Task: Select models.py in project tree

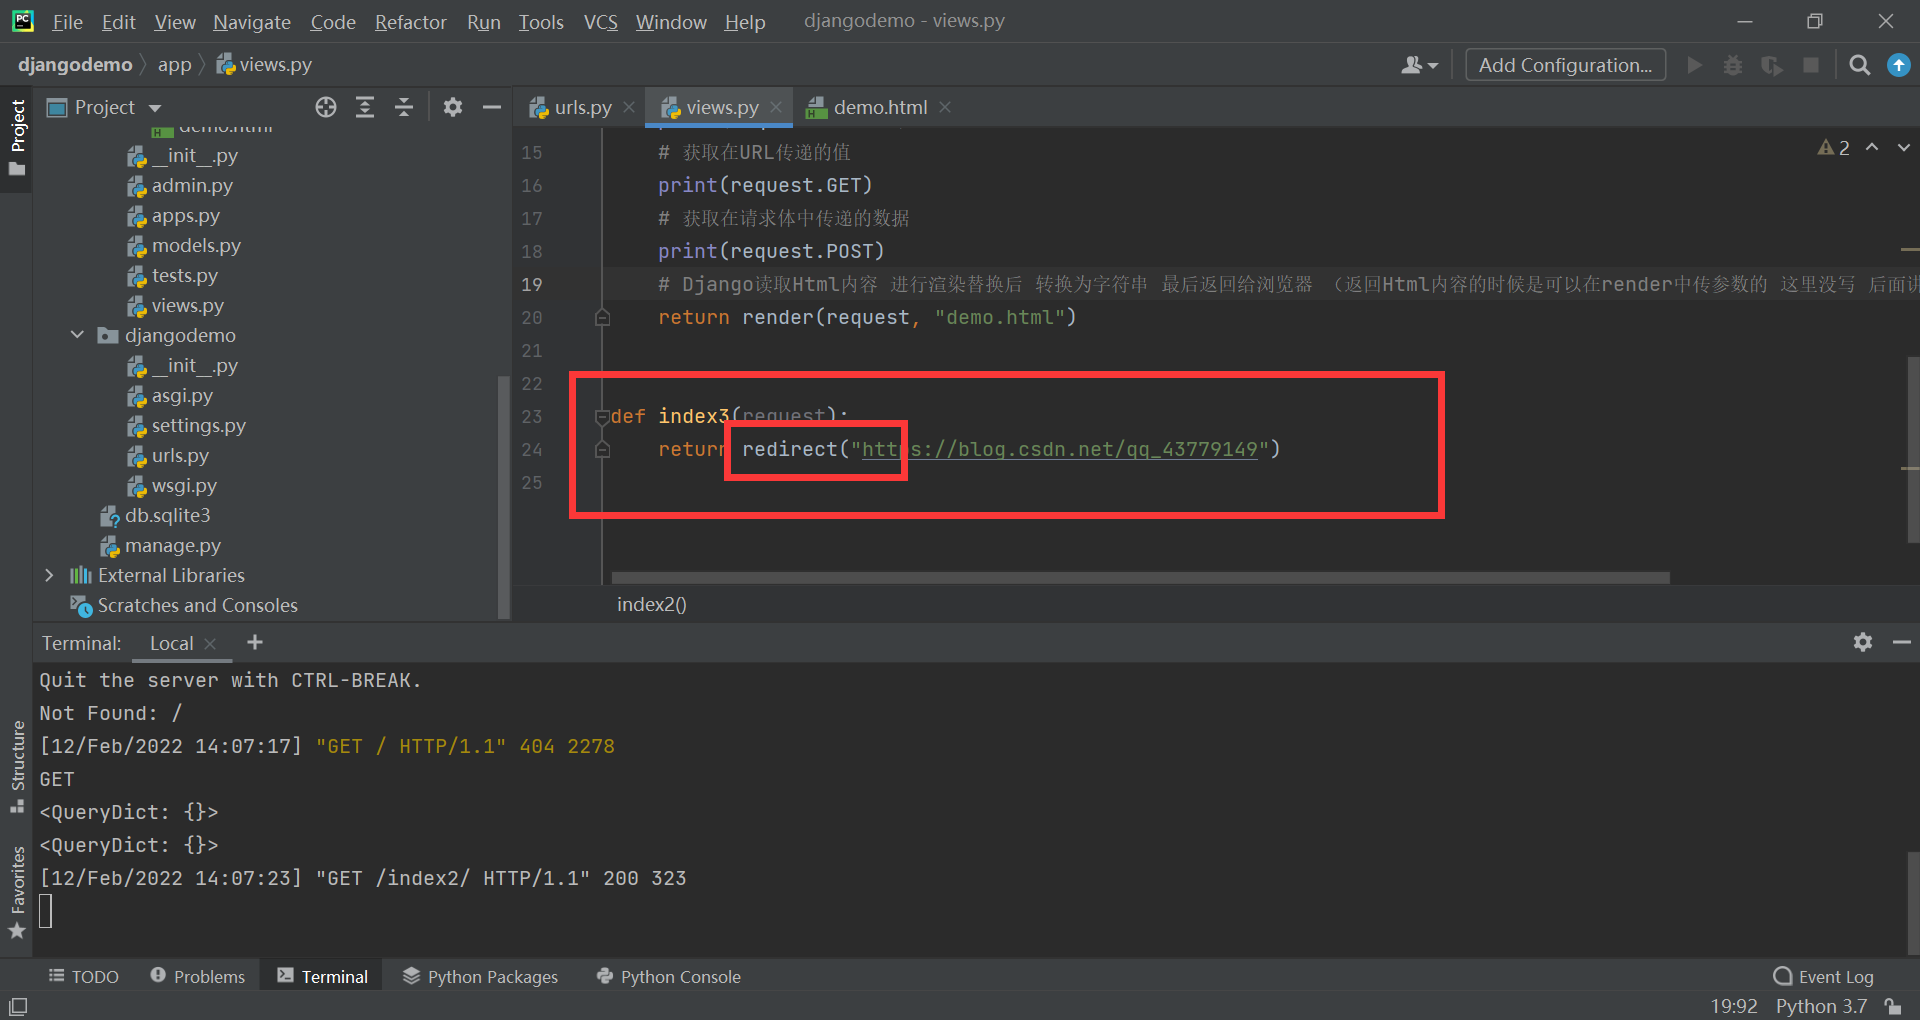Action: point(196,245)
